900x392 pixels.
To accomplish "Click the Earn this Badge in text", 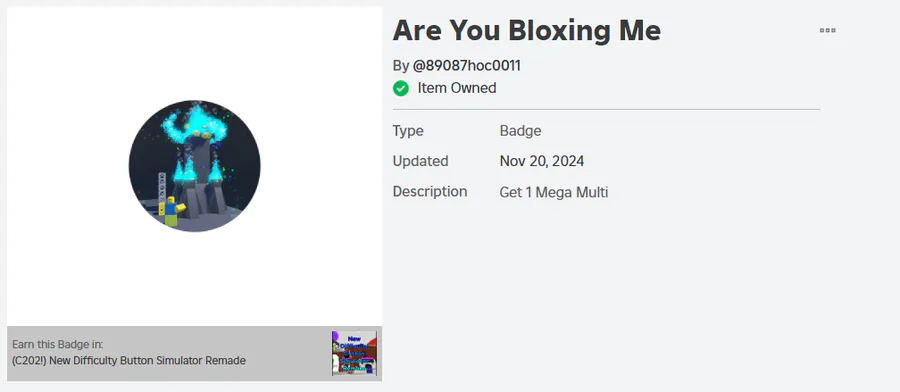I will tap(57, 344).
